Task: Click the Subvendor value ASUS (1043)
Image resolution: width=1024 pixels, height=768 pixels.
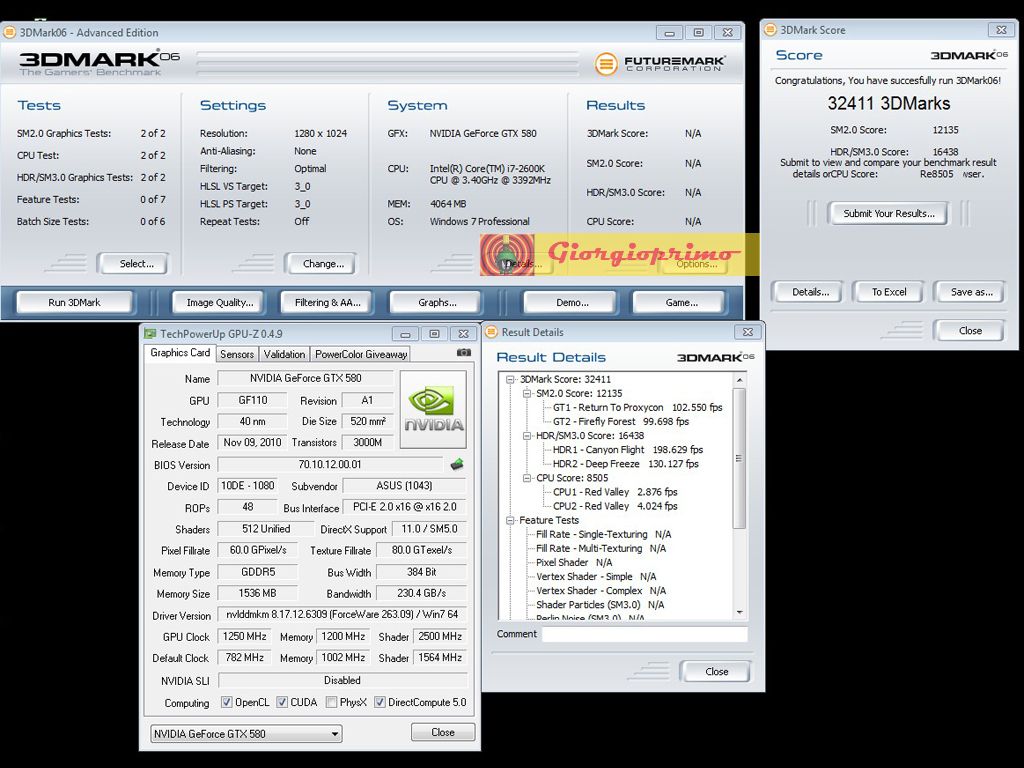Action: (404, 486)
